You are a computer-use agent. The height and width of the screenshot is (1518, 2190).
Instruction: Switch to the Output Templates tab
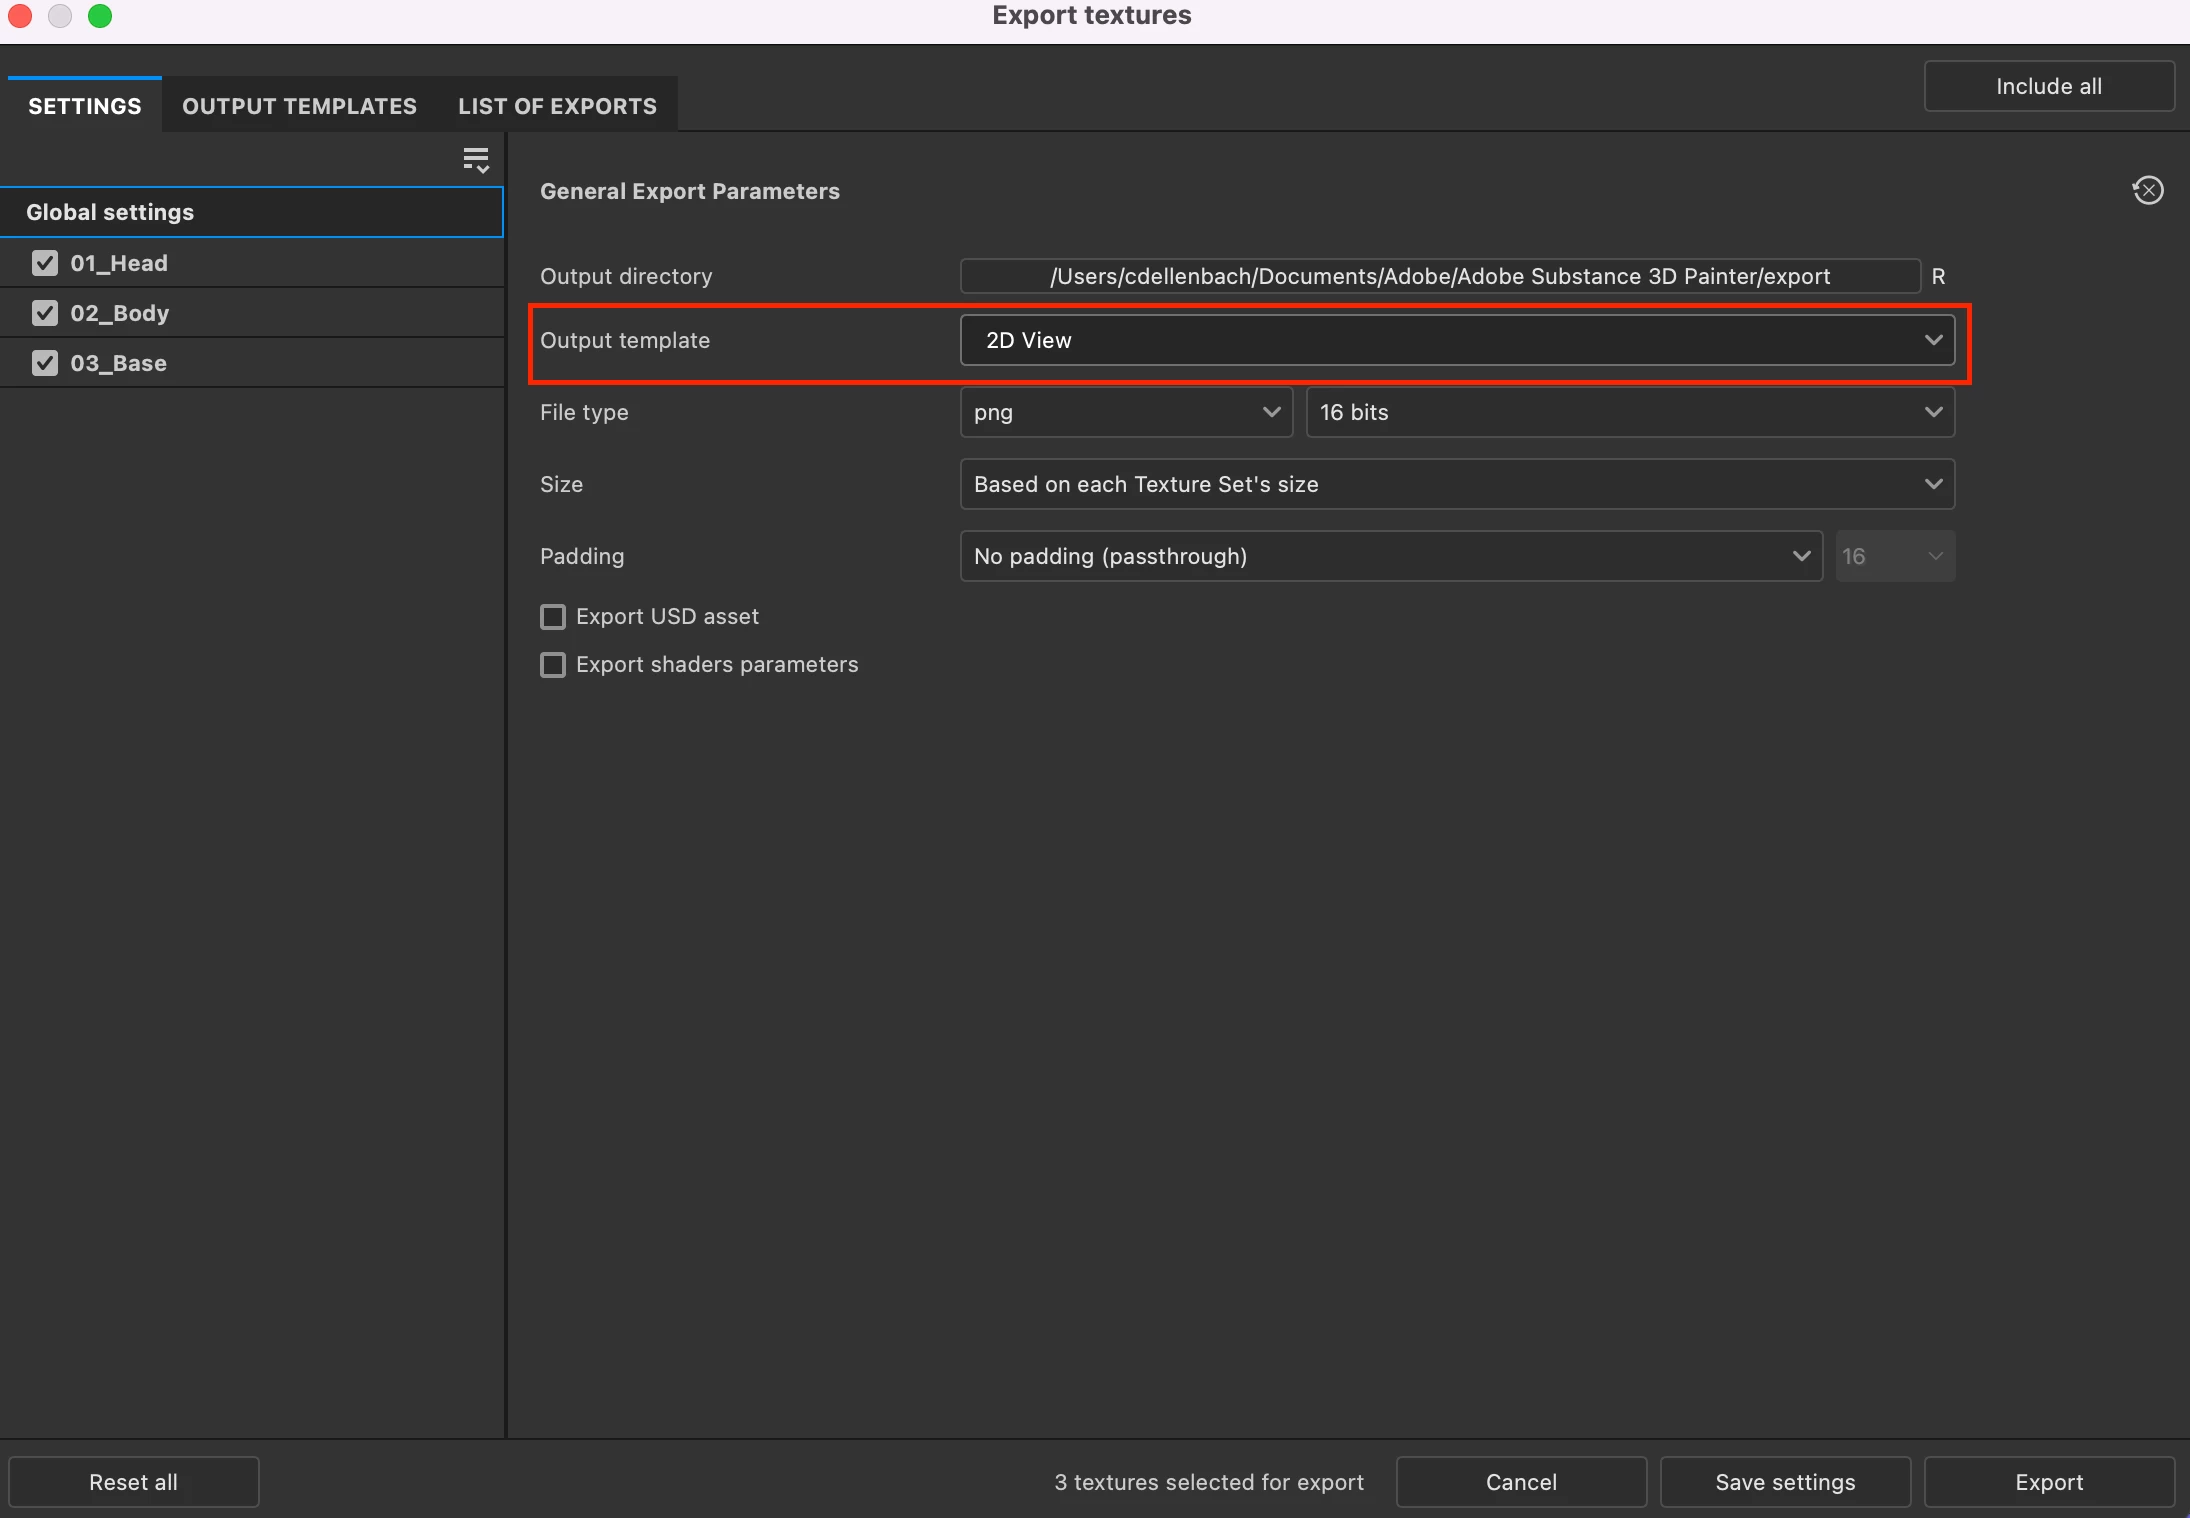click(x=299, y=106)
